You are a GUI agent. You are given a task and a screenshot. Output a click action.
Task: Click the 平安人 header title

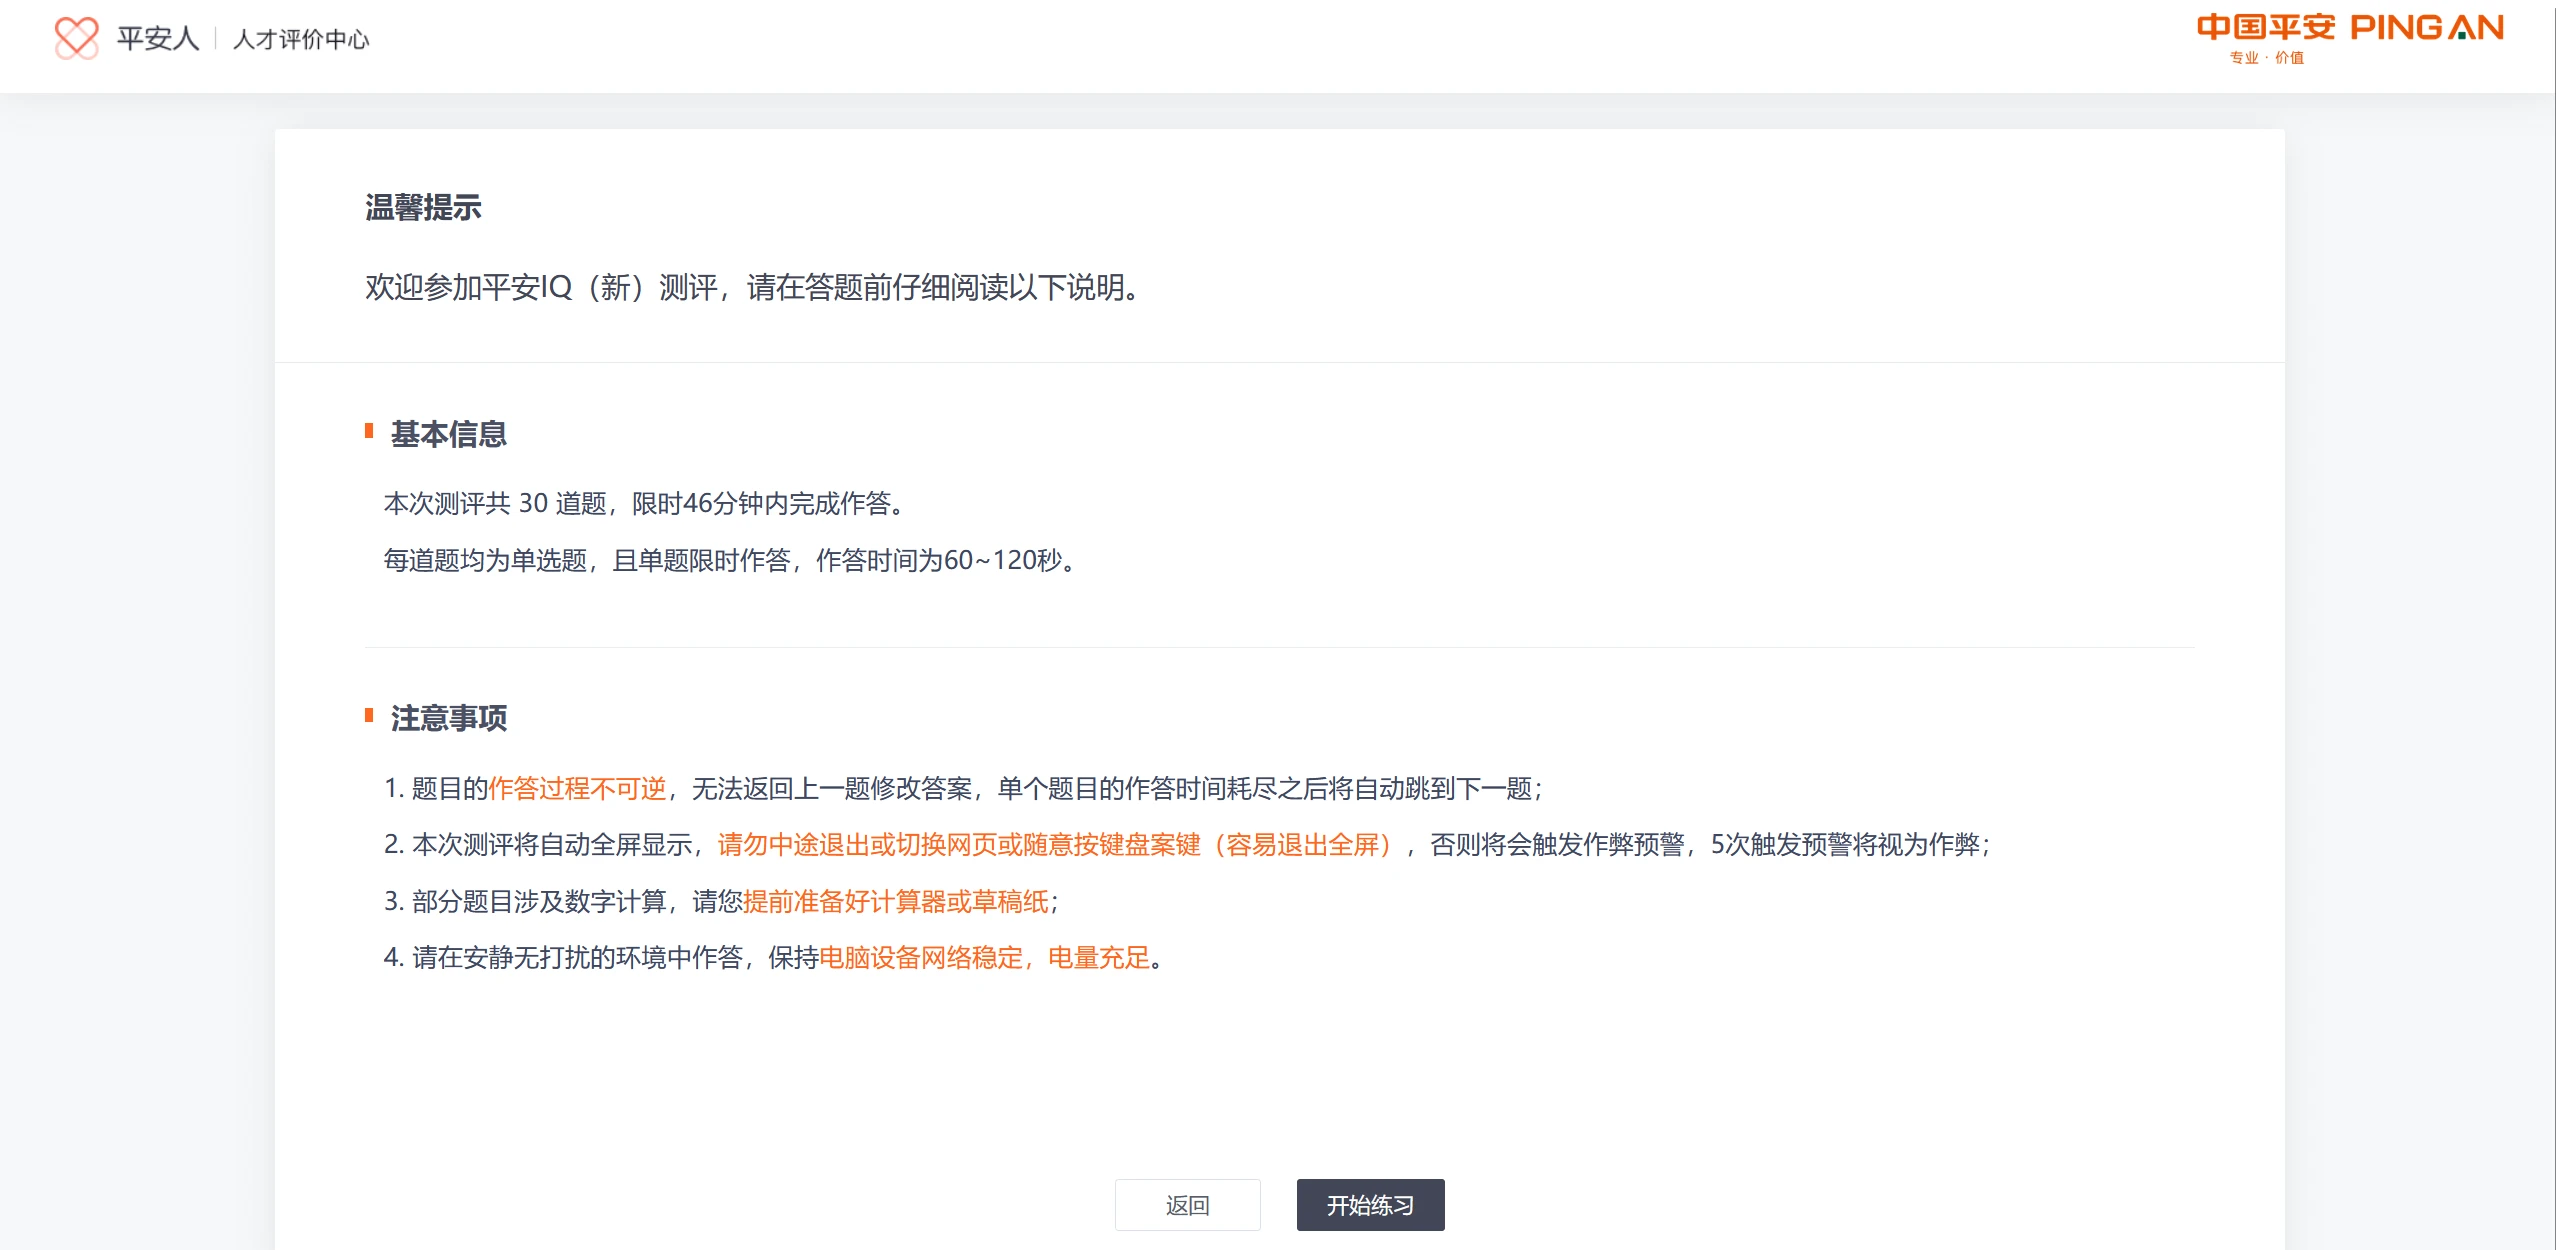click(158, 38)
